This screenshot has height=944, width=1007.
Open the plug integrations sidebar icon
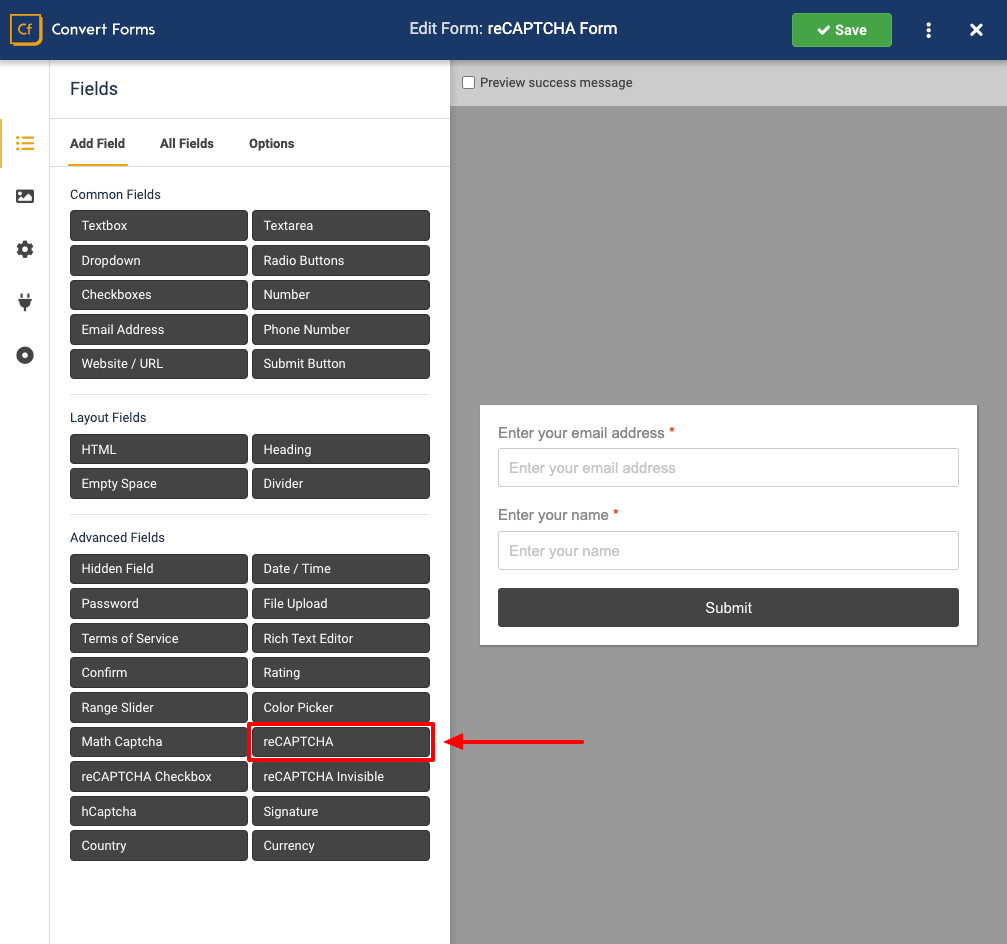(x=25, y=302)
